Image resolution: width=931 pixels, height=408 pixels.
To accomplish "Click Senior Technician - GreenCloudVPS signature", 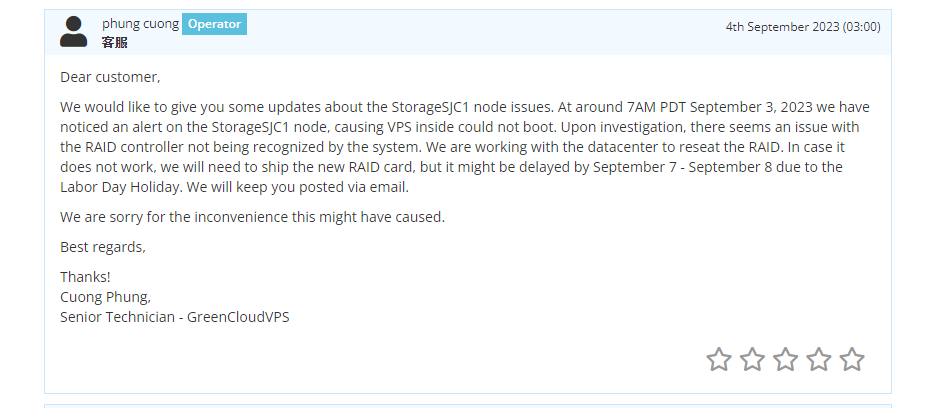I will 175,317.
